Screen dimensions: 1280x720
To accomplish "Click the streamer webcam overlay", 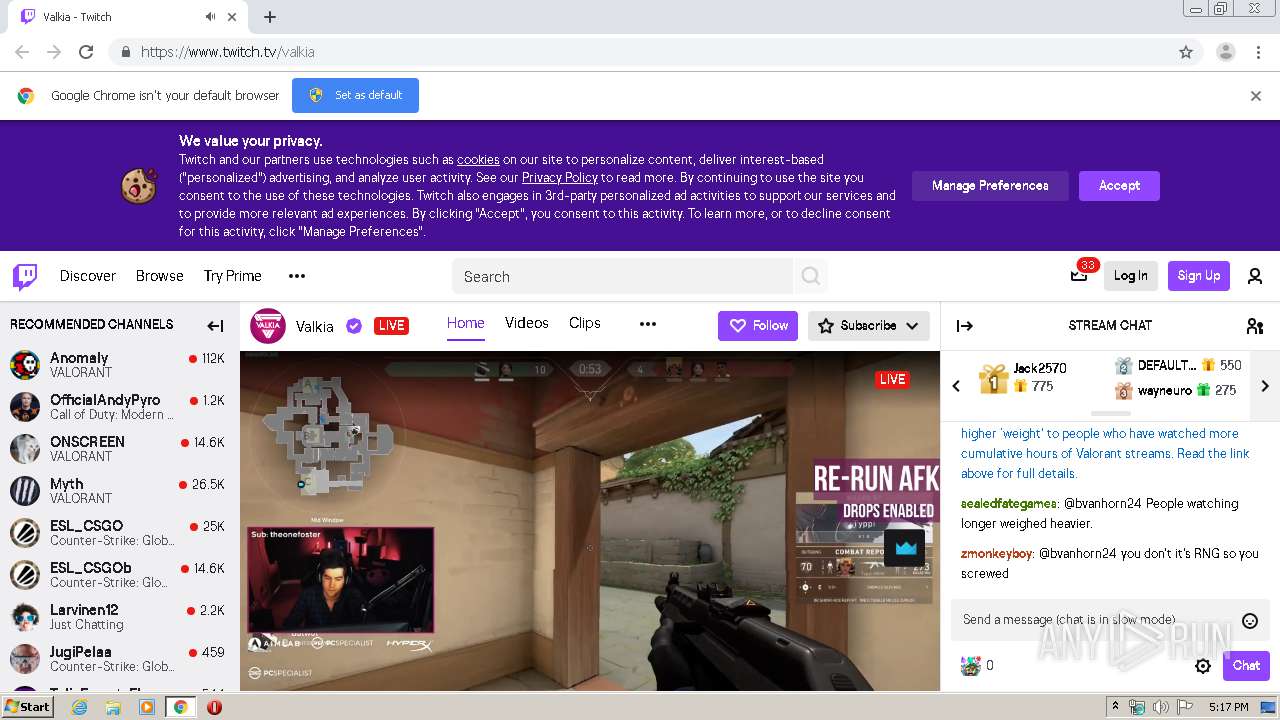I will 340,580.
